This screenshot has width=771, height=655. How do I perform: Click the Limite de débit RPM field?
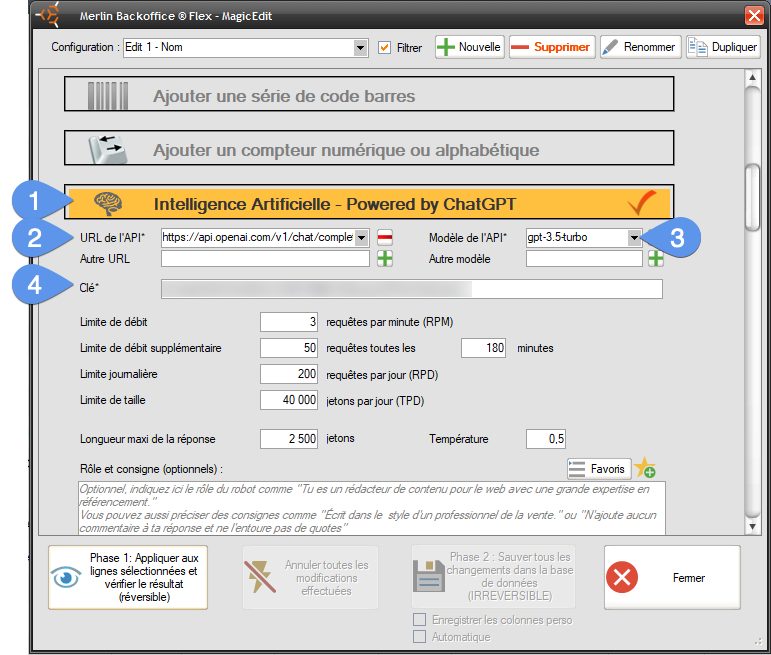(289, 322)
